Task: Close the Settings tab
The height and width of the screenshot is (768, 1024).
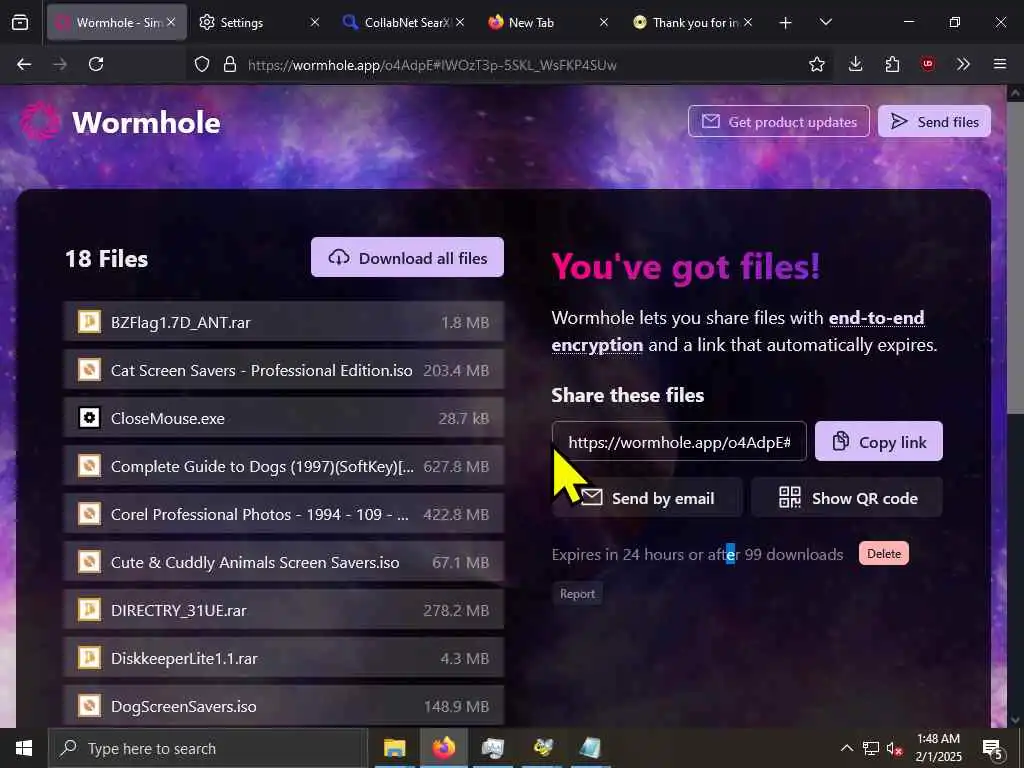Action: (314, 22)
